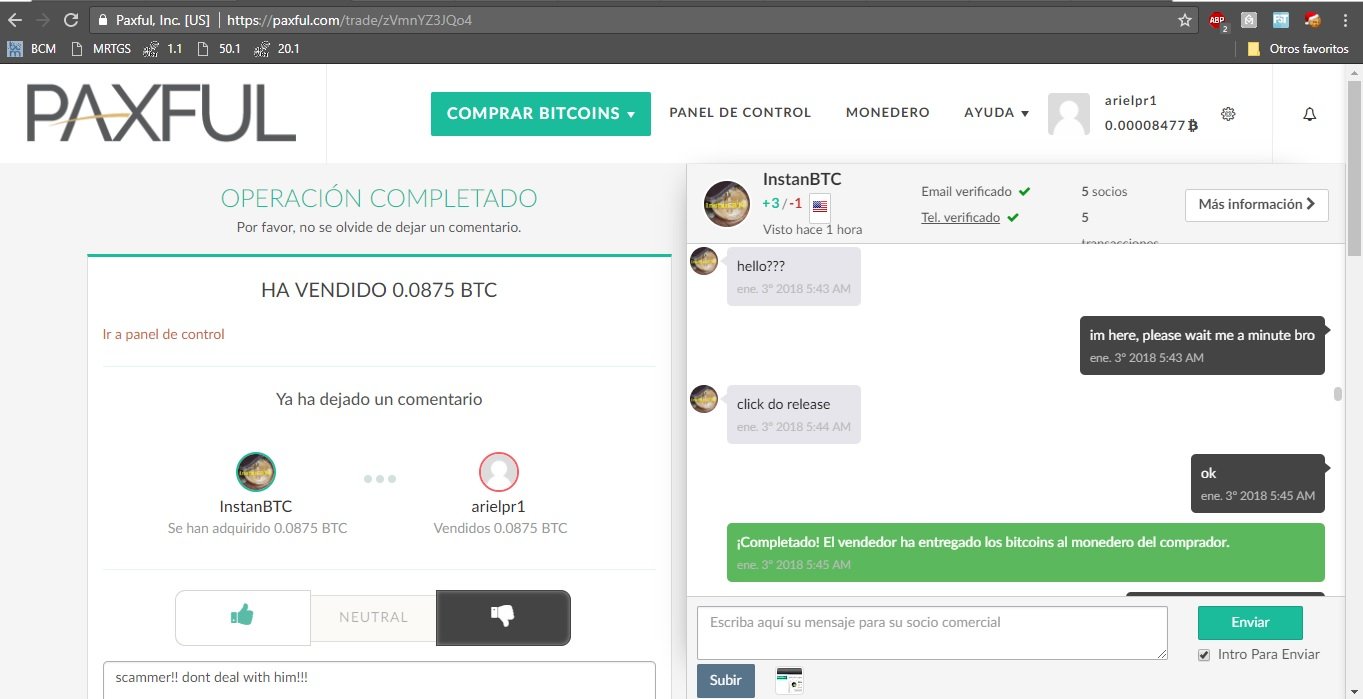This screenshot has height=699, width=1363.
Task: Click the Paxful logo
Action: point(161,113)
